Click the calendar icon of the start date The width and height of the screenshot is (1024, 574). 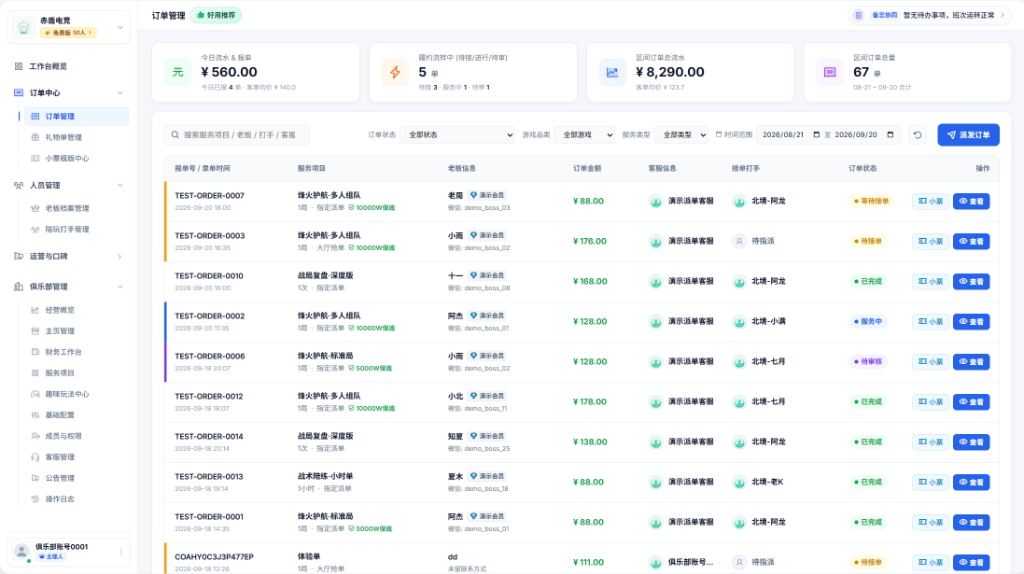(816, 135)
